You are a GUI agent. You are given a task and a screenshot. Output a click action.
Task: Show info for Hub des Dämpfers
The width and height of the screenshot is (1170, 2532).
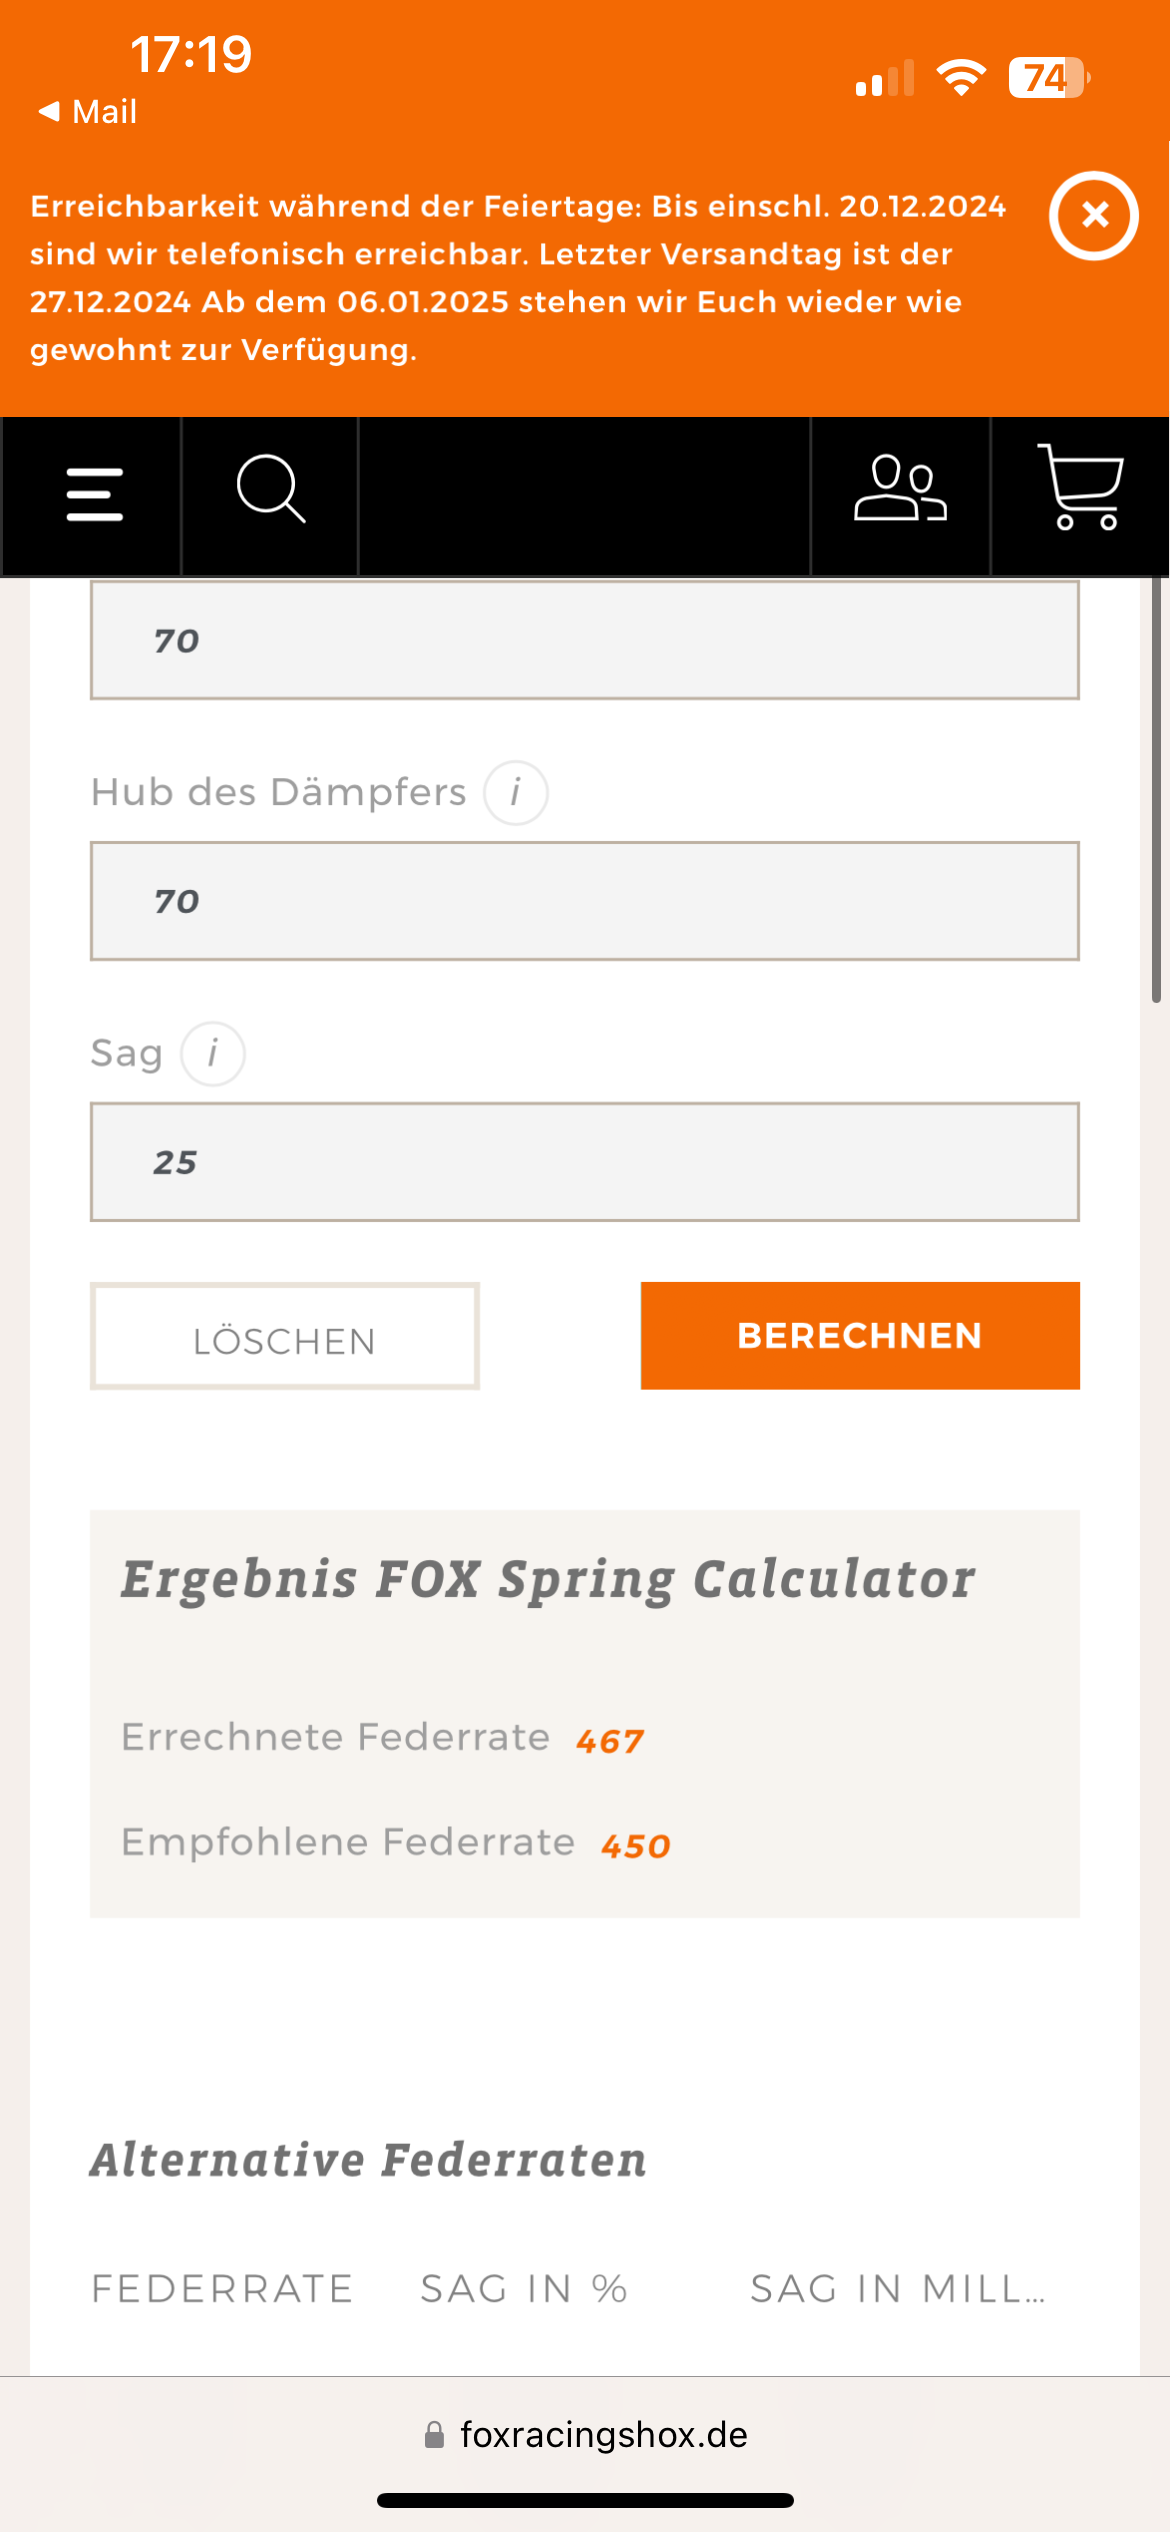pyautogui.click(x=516, y=793)
